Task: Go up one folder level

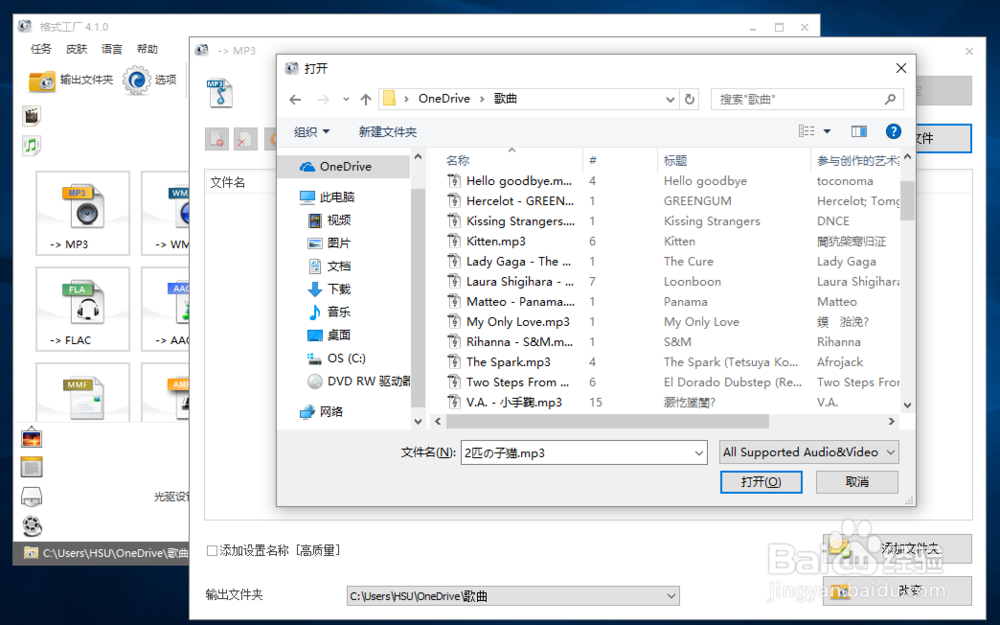Action: (365, 99)
